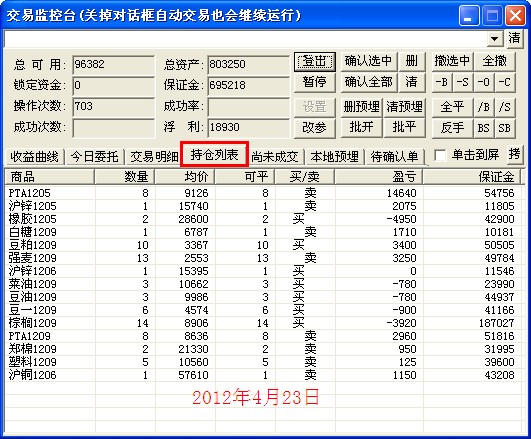Click 确认选中 button
Screen dimensions: 531x439
(369, 61)
